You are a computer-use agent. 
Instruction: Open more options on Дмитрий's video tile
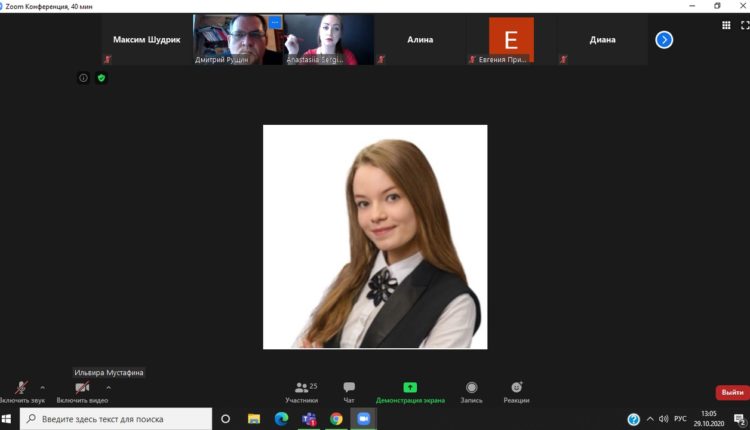tap(275, 22)
